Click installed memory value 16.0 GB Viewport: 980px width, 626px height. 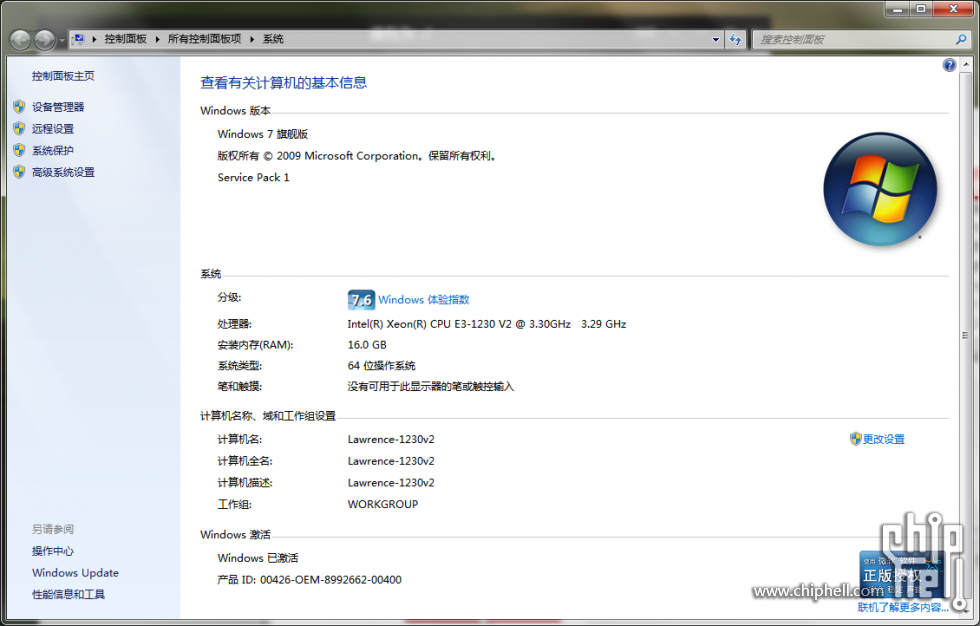pyautogui.click(x=367, y=345)
